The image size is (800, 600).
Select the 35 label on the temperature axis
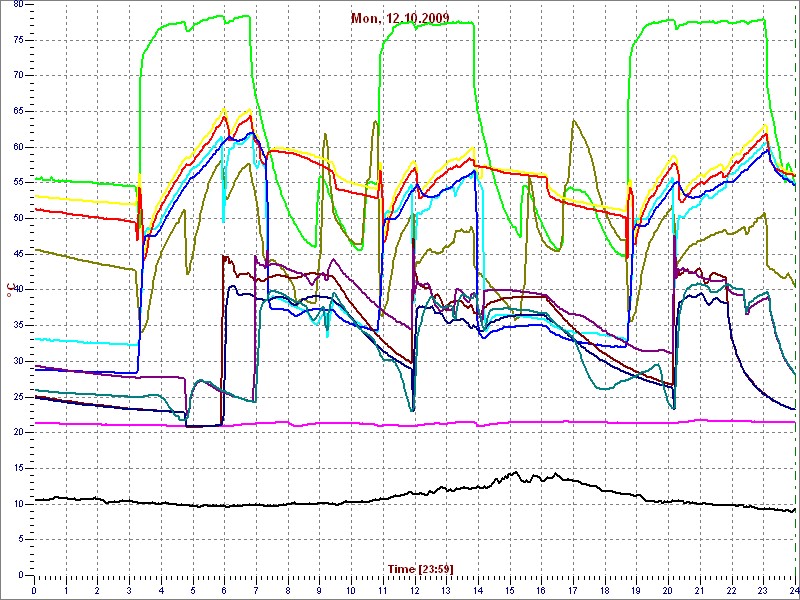[x=18, y=326]
